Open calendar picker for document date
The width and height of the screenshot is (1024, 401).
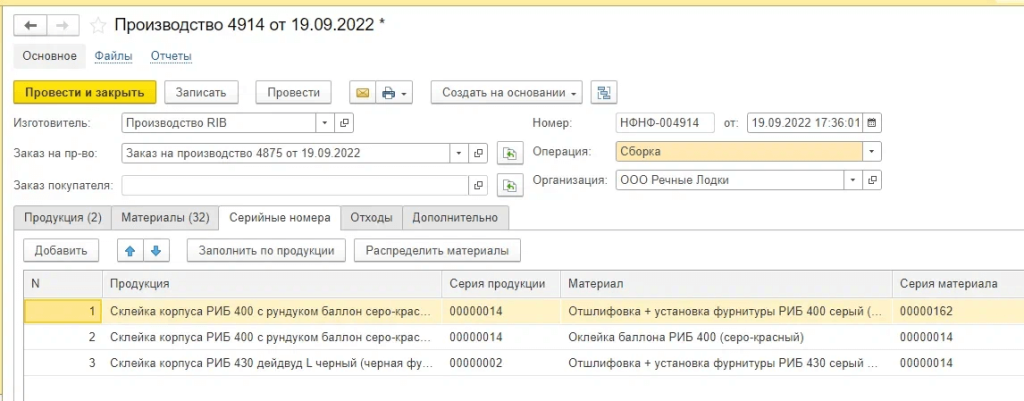pyautogui.click(x=872, y=124)
